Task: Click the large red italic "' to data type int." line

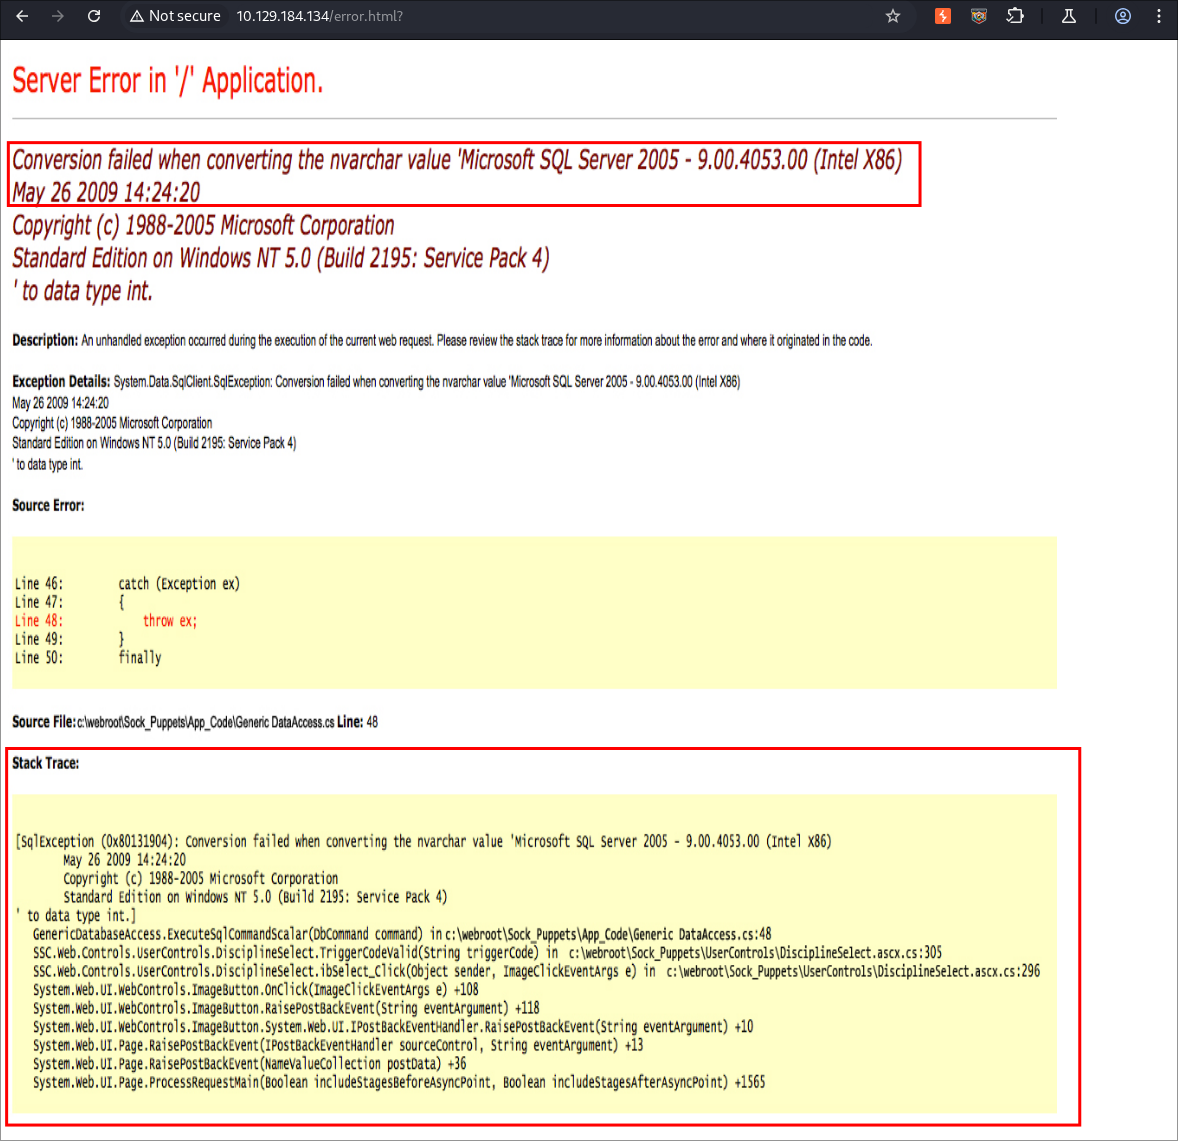Action: [83, 291]
